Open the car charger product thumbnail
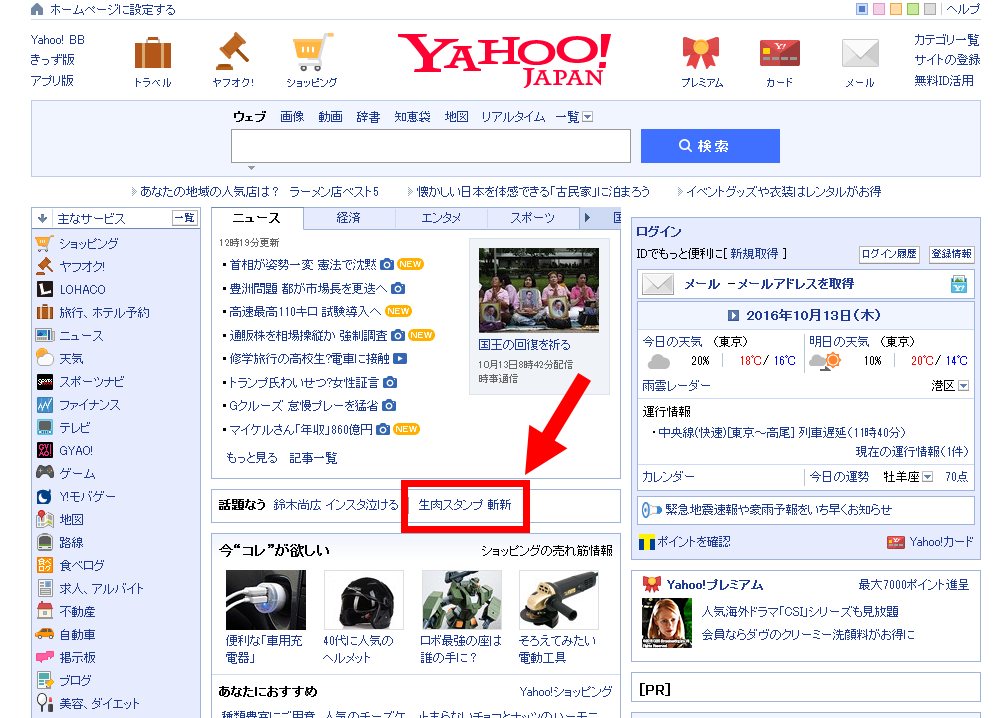Viewport: 998px width, 718px height. click(x=266, y=600)
